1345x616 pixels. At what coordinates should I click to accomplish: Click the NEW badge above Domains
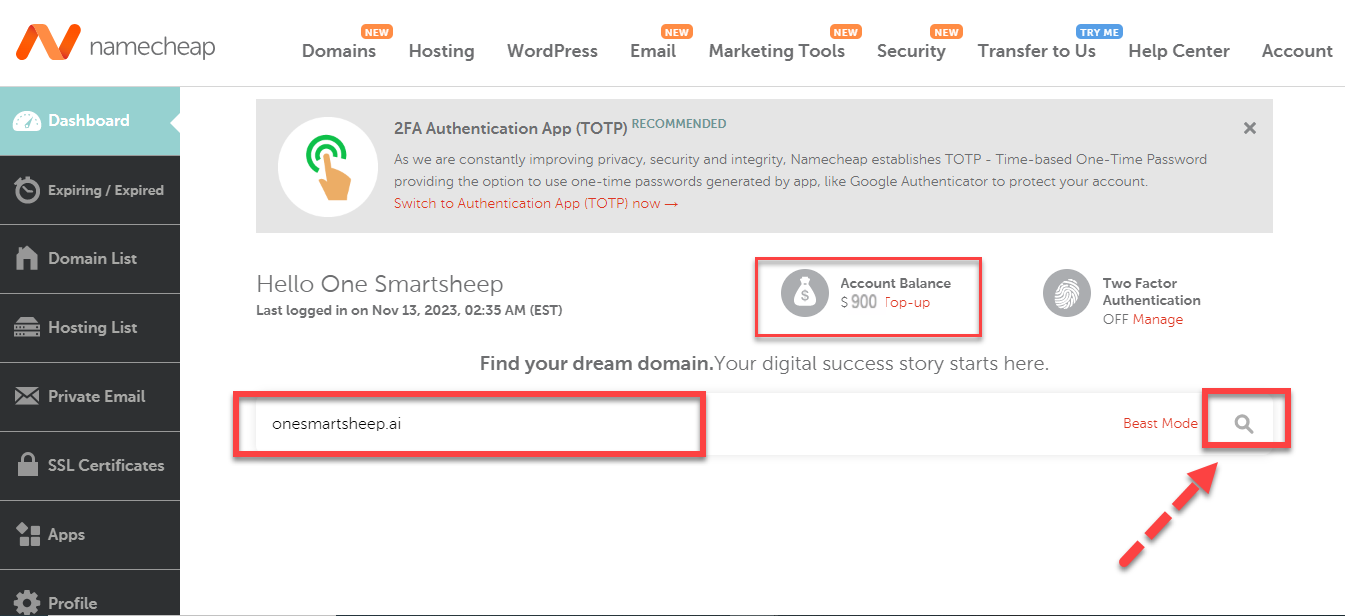376,32
